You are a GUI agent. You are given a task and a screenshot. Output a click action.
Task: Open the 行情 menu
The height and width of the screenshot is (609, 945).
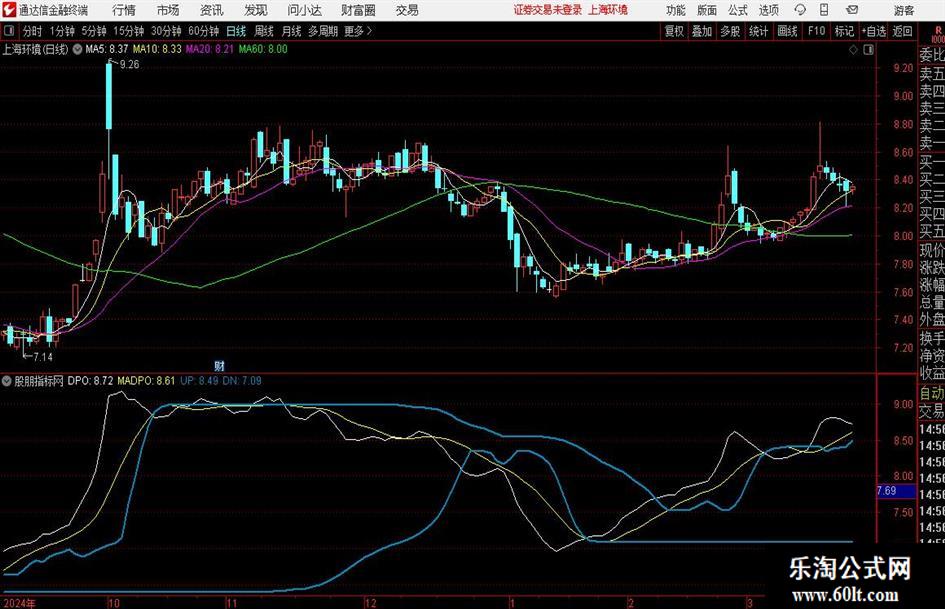pyautogui.click(x=124, y=10)
